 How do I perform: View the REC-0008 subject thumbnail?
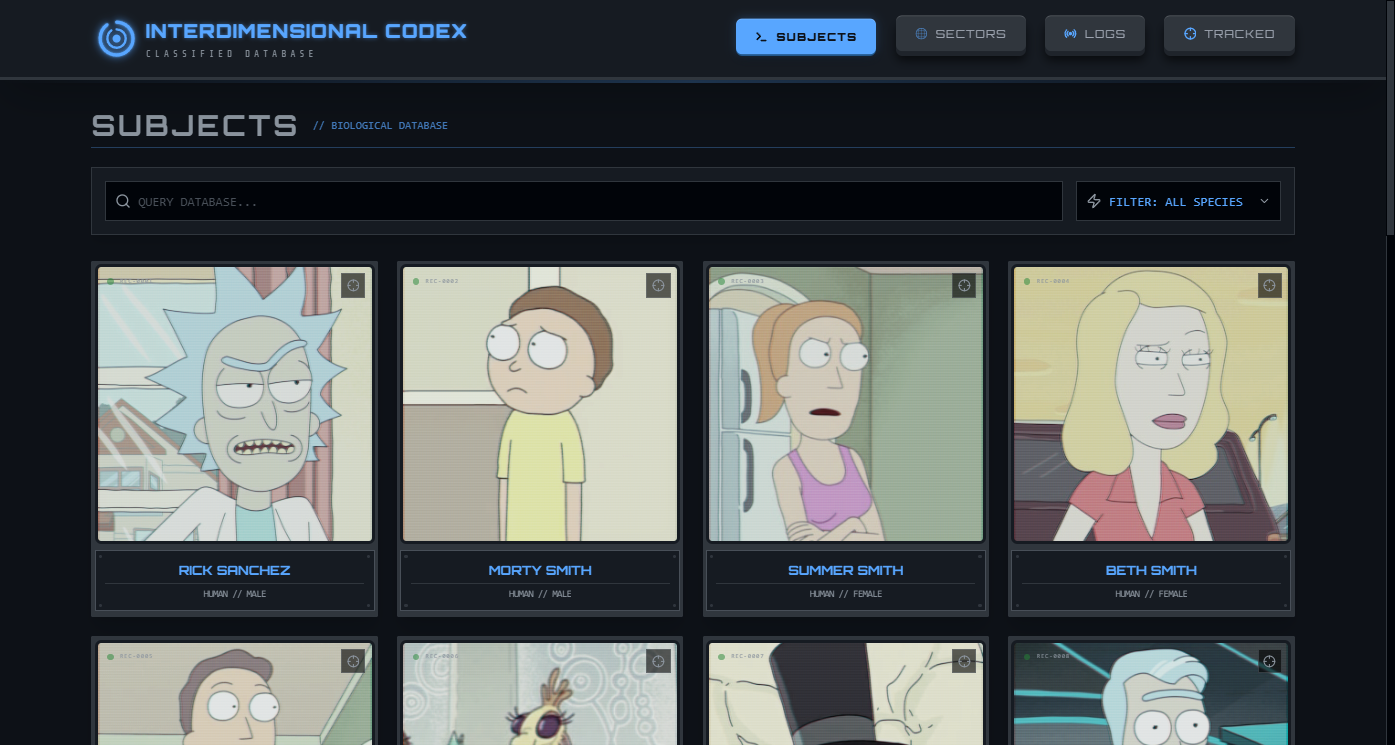pos(1151,694)
